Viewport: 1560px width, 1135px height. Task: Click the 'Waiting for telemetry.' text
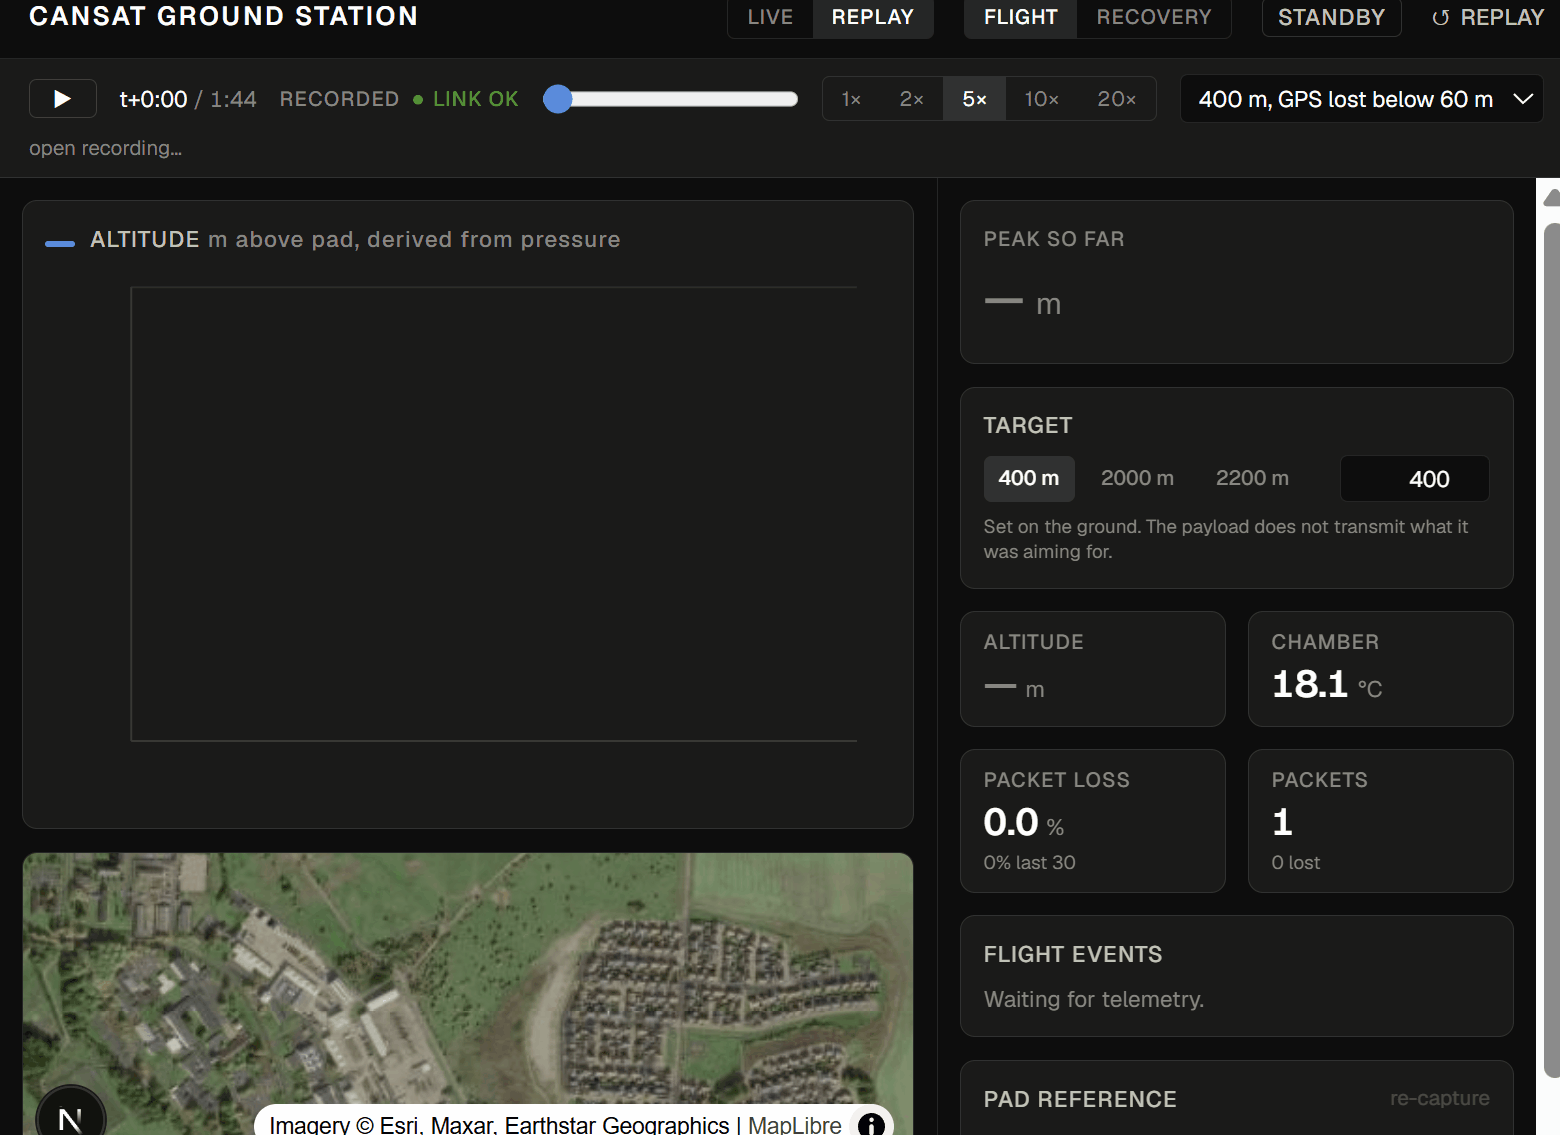tap(1094, 999)
